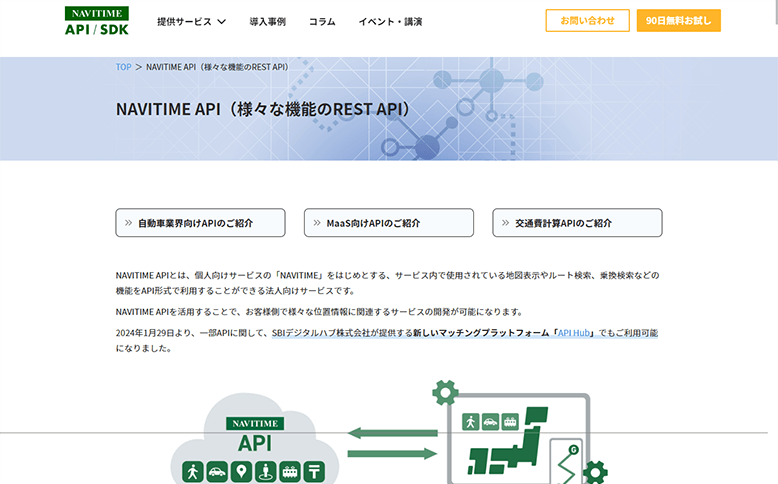Expand the 提供サービス dropdown menu
778x484 pixels.
[191, 21]
